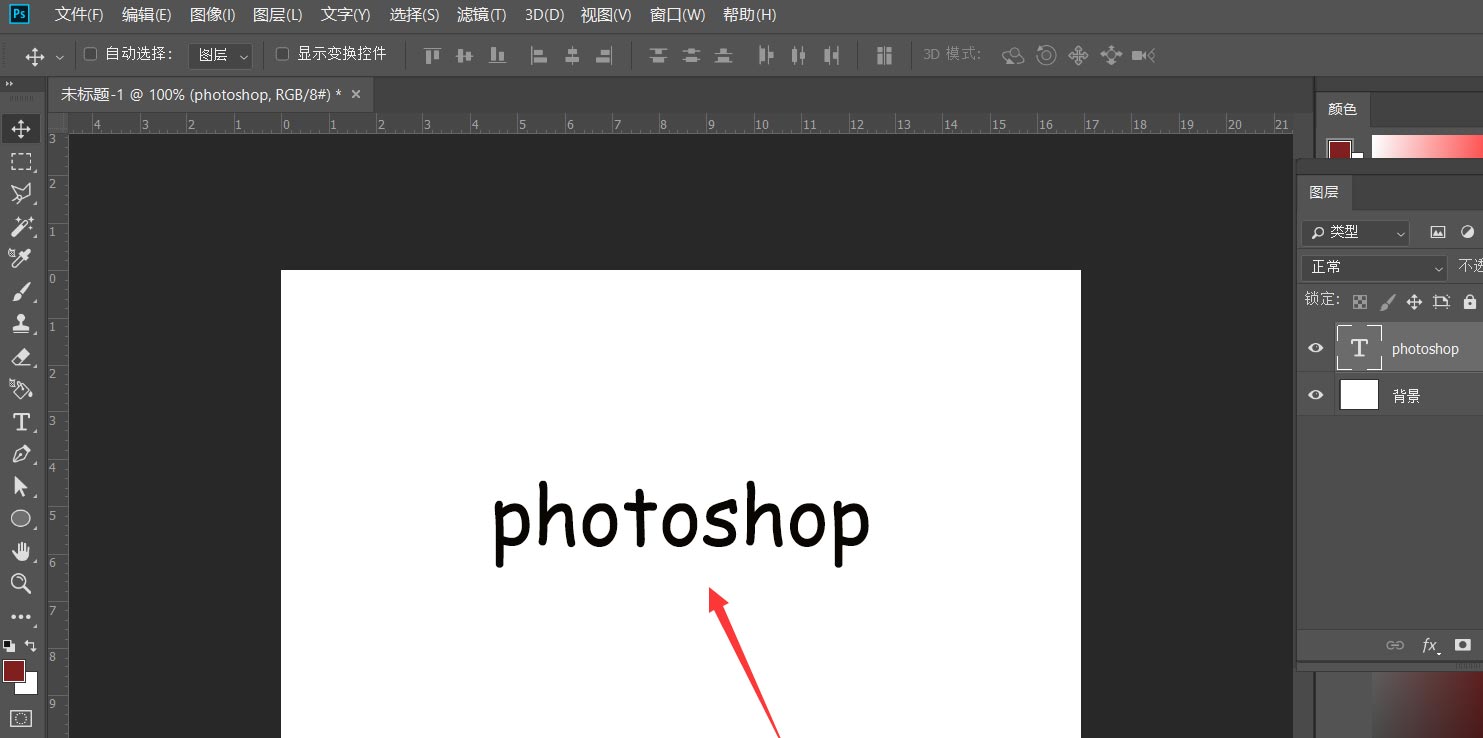Select the Magic Wand tool
Screen dimensions: 1483x738
pyautogui.click(x=21, y=226)
